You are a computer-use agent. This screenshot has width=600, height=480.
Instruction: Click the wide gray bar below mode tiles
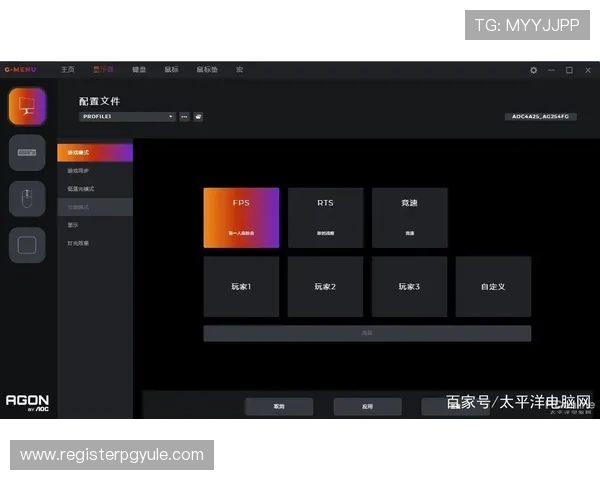(x=367, y=333)
